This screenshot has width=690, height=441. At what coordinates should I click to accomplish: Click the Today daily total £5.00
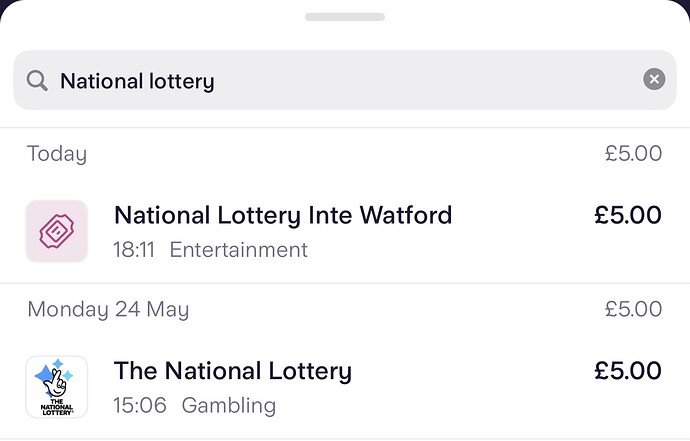[x=633, y=153]
